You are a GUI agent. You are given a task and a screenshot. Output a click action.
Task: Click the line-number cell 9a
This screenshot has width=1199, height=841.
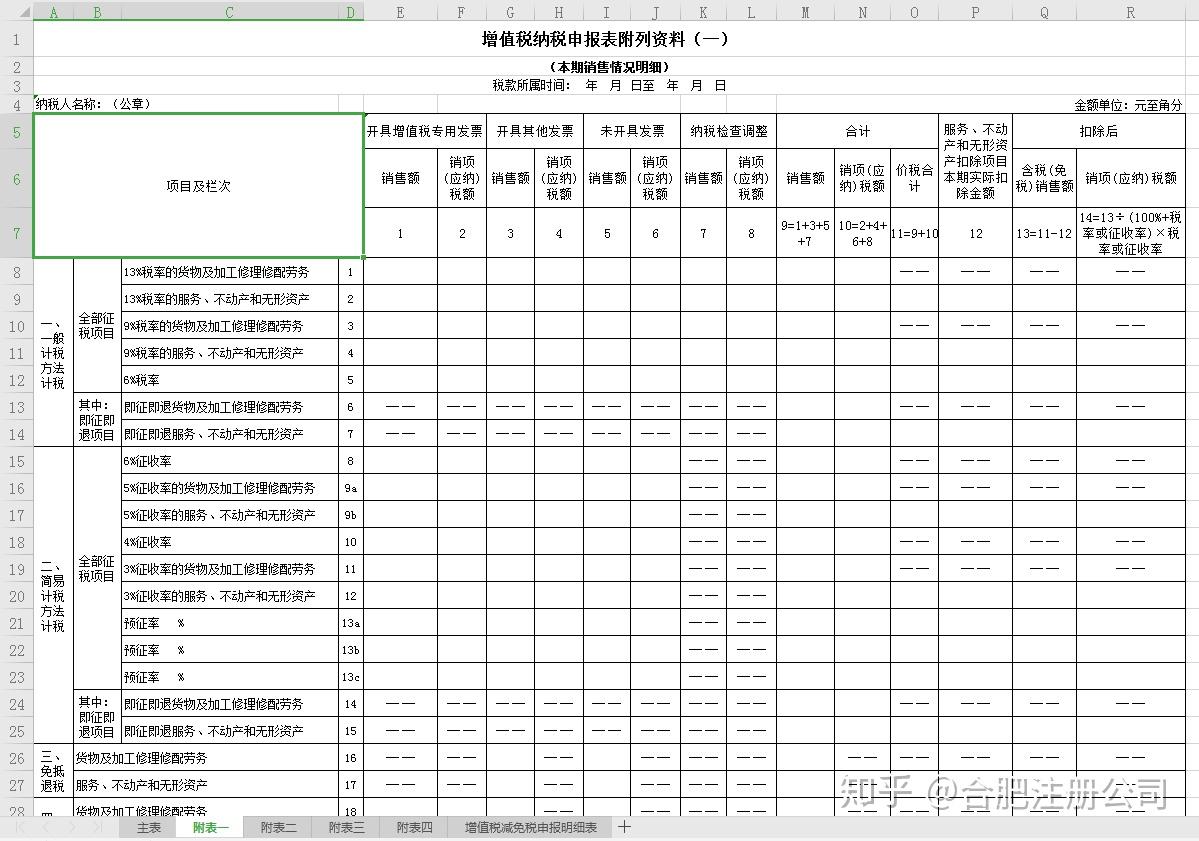coord(350,488)
